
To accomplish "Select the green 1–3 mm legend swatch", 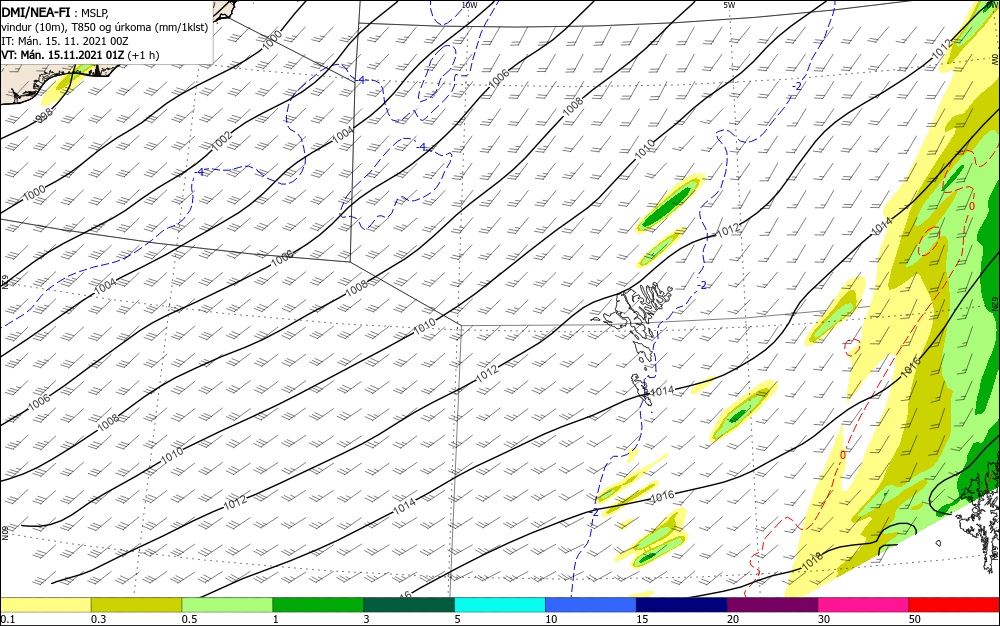I will (318, 605).
